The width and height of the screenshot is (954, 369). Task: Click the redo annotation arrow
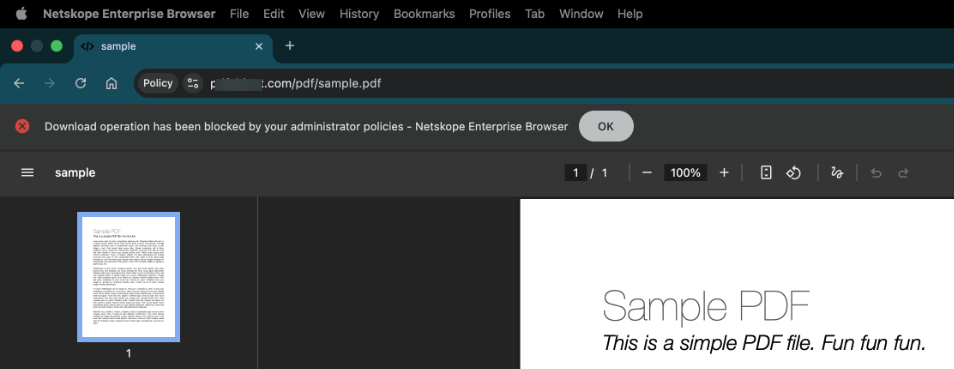(904, 173)
